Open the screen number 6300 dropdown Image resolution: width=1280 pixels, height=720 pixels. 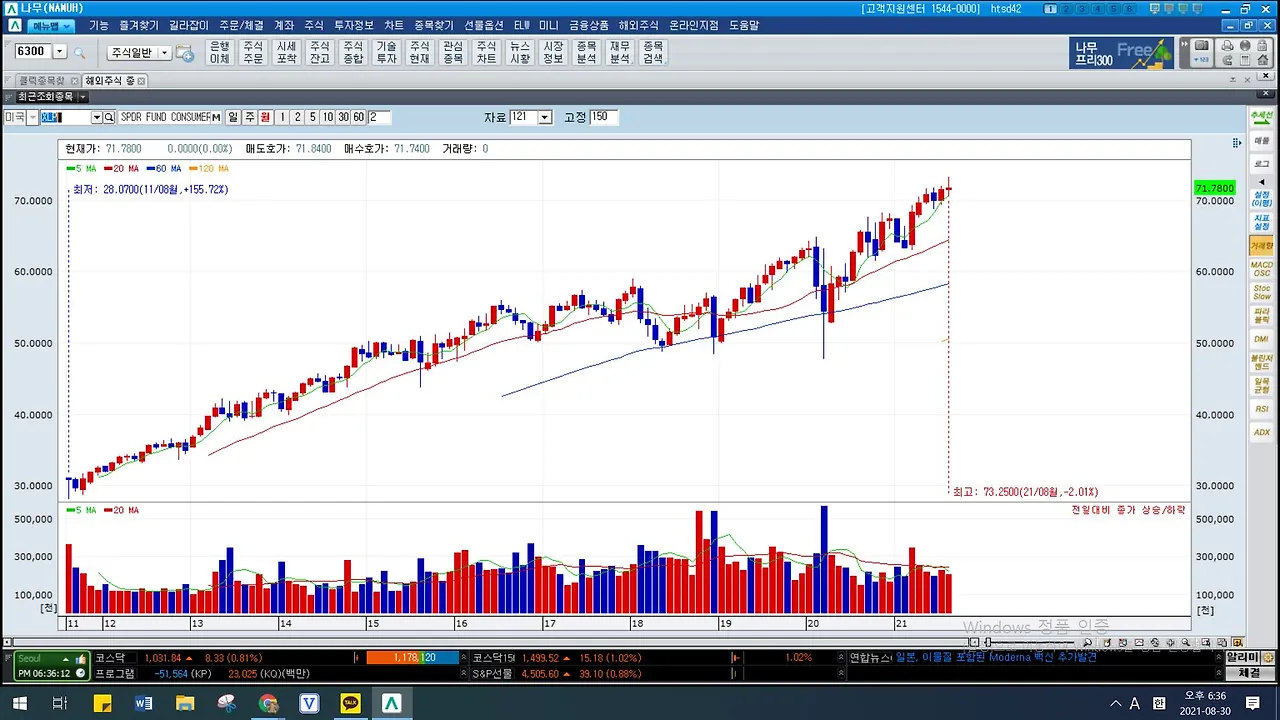tap(59, 51)
